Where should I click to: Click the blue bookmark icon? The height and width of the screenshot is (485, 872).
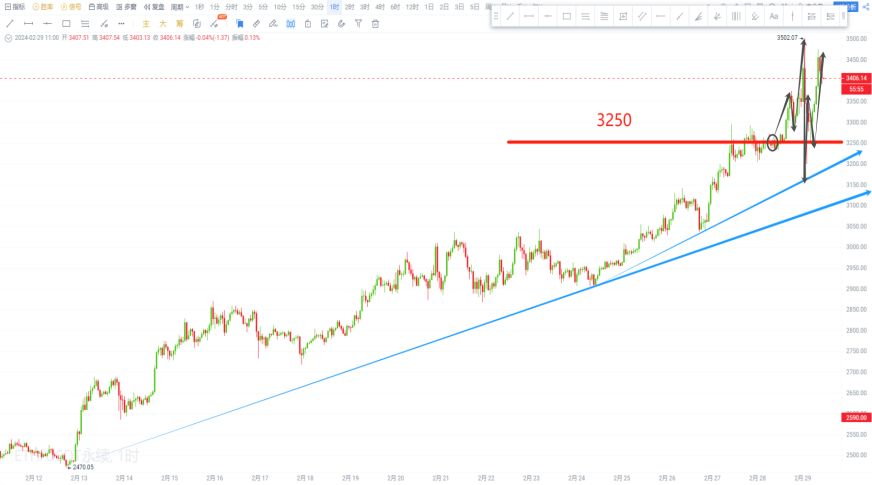[240, 23]
